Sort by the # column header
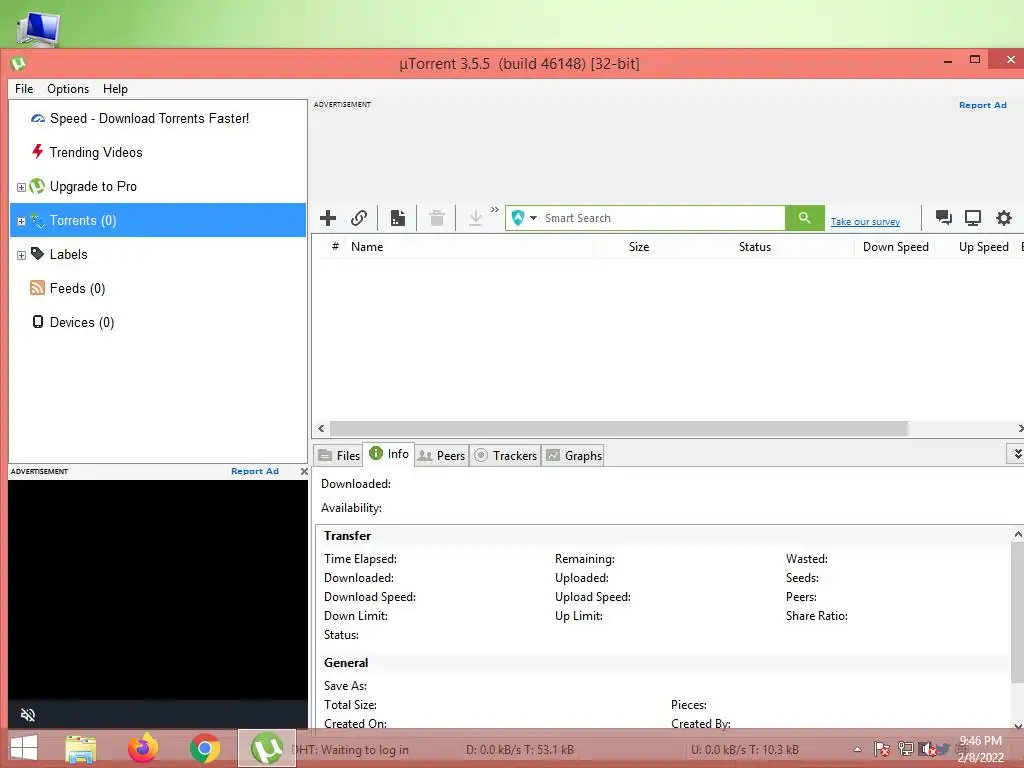 point(335,246)
